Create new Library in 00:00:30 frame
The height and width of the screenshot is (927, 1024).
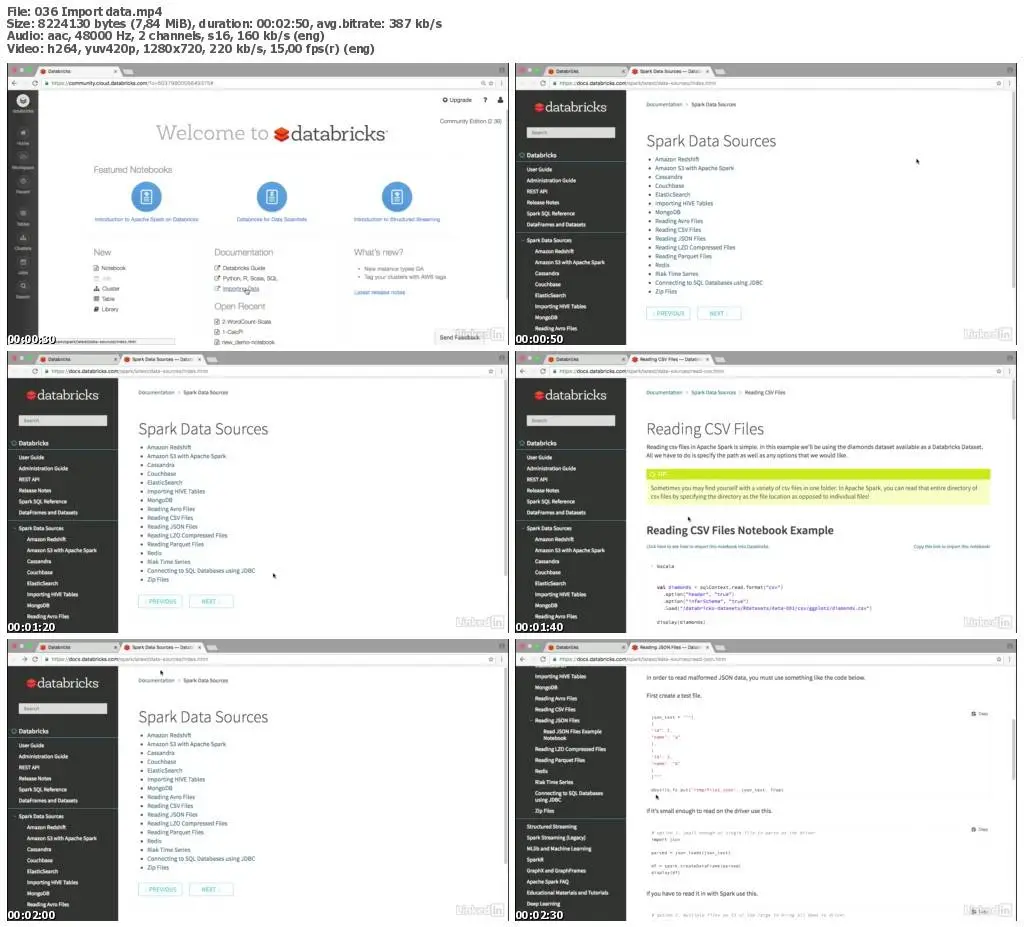(x=106, y=309)
